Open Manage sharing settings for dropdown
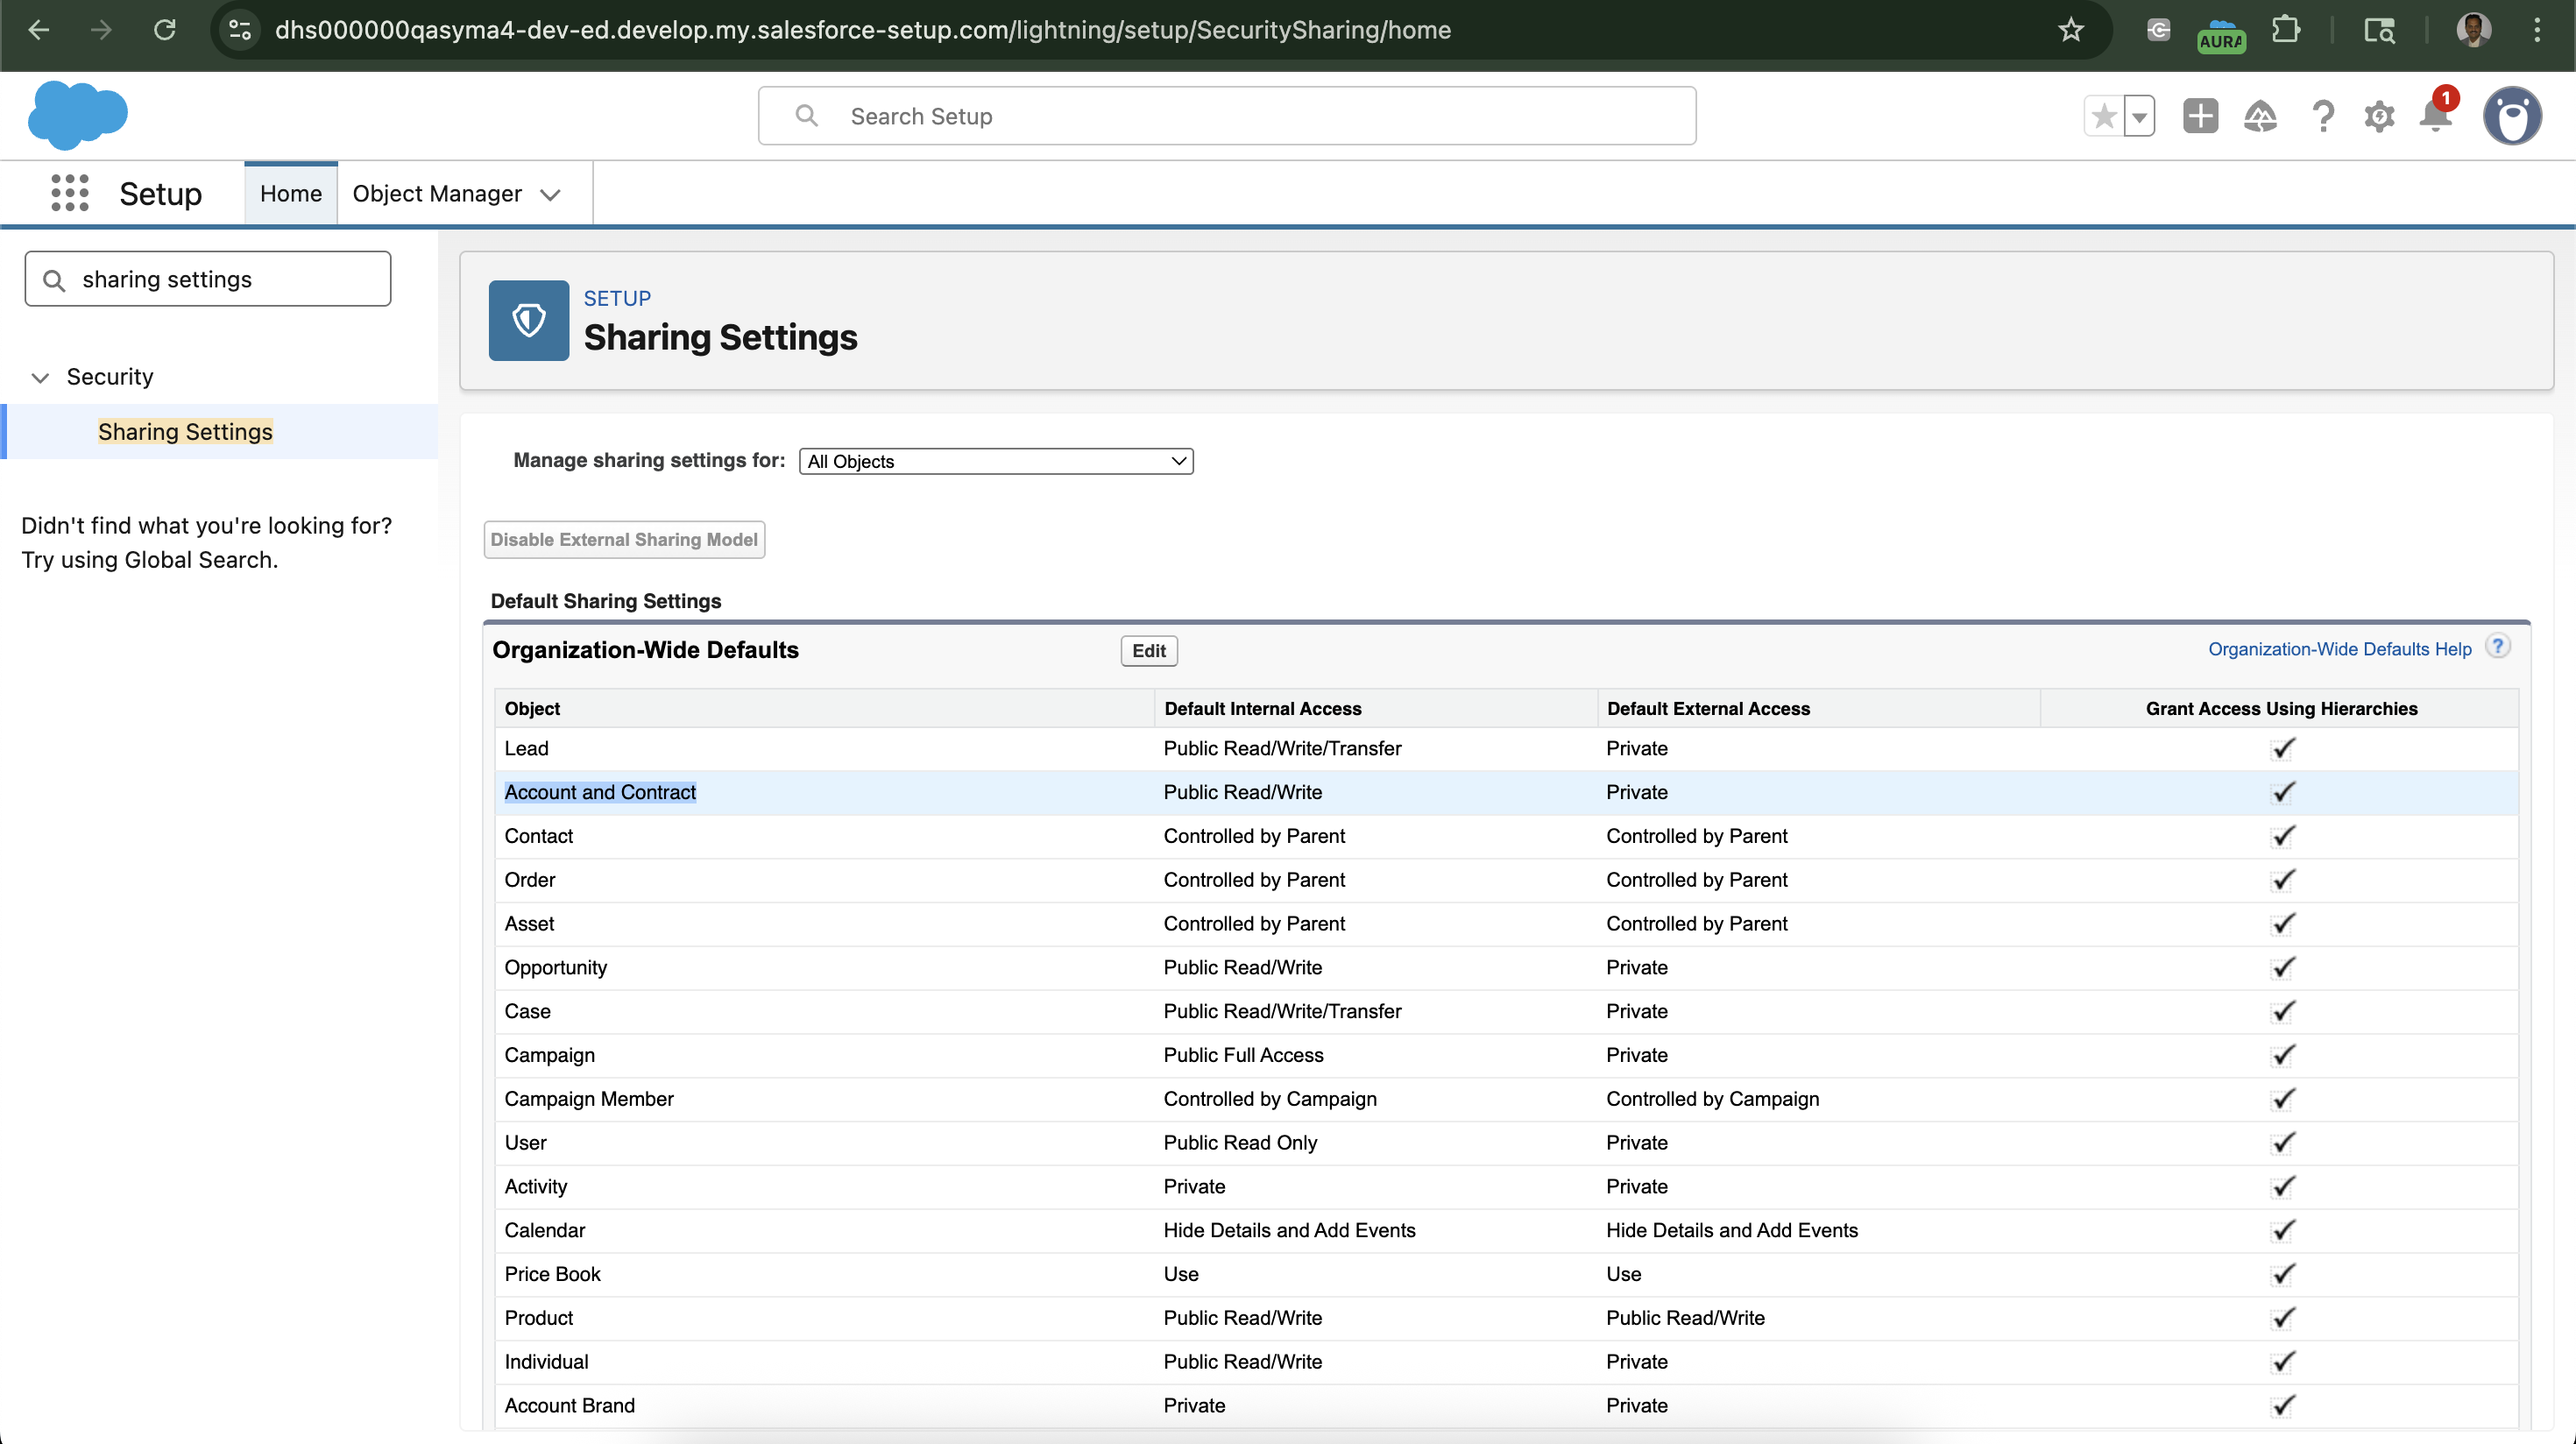 point(995,461)
